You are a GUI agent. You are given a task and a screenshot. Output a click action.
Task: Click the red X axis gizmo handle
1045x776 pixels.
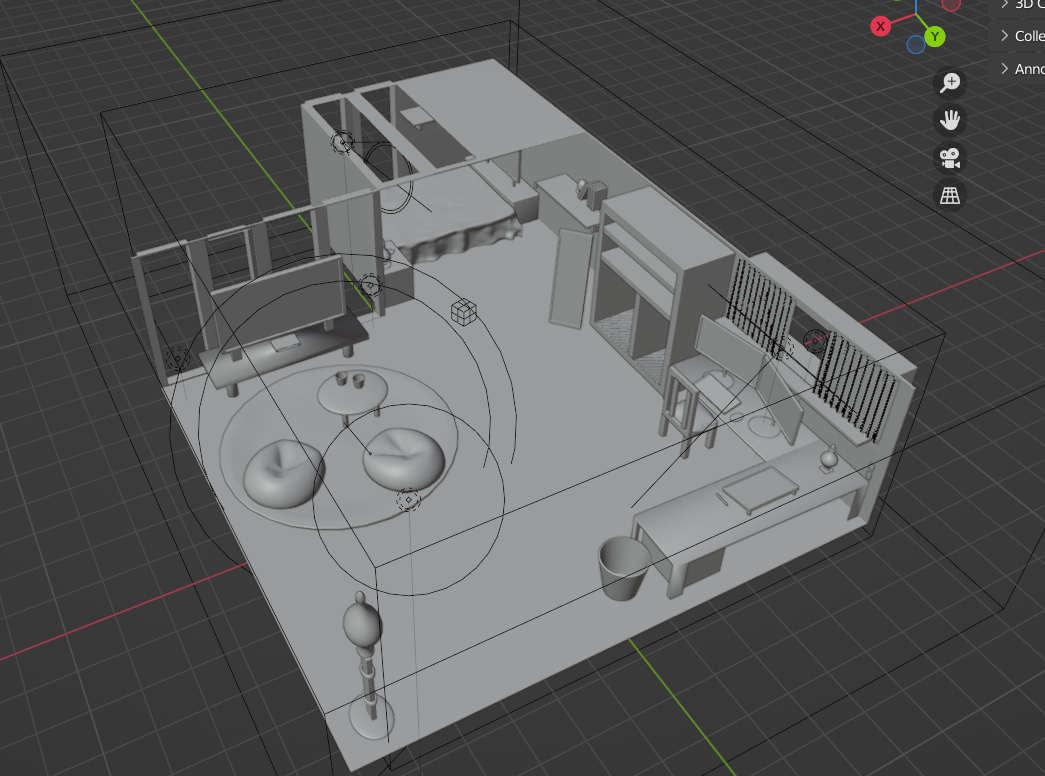tap(881, 27)
